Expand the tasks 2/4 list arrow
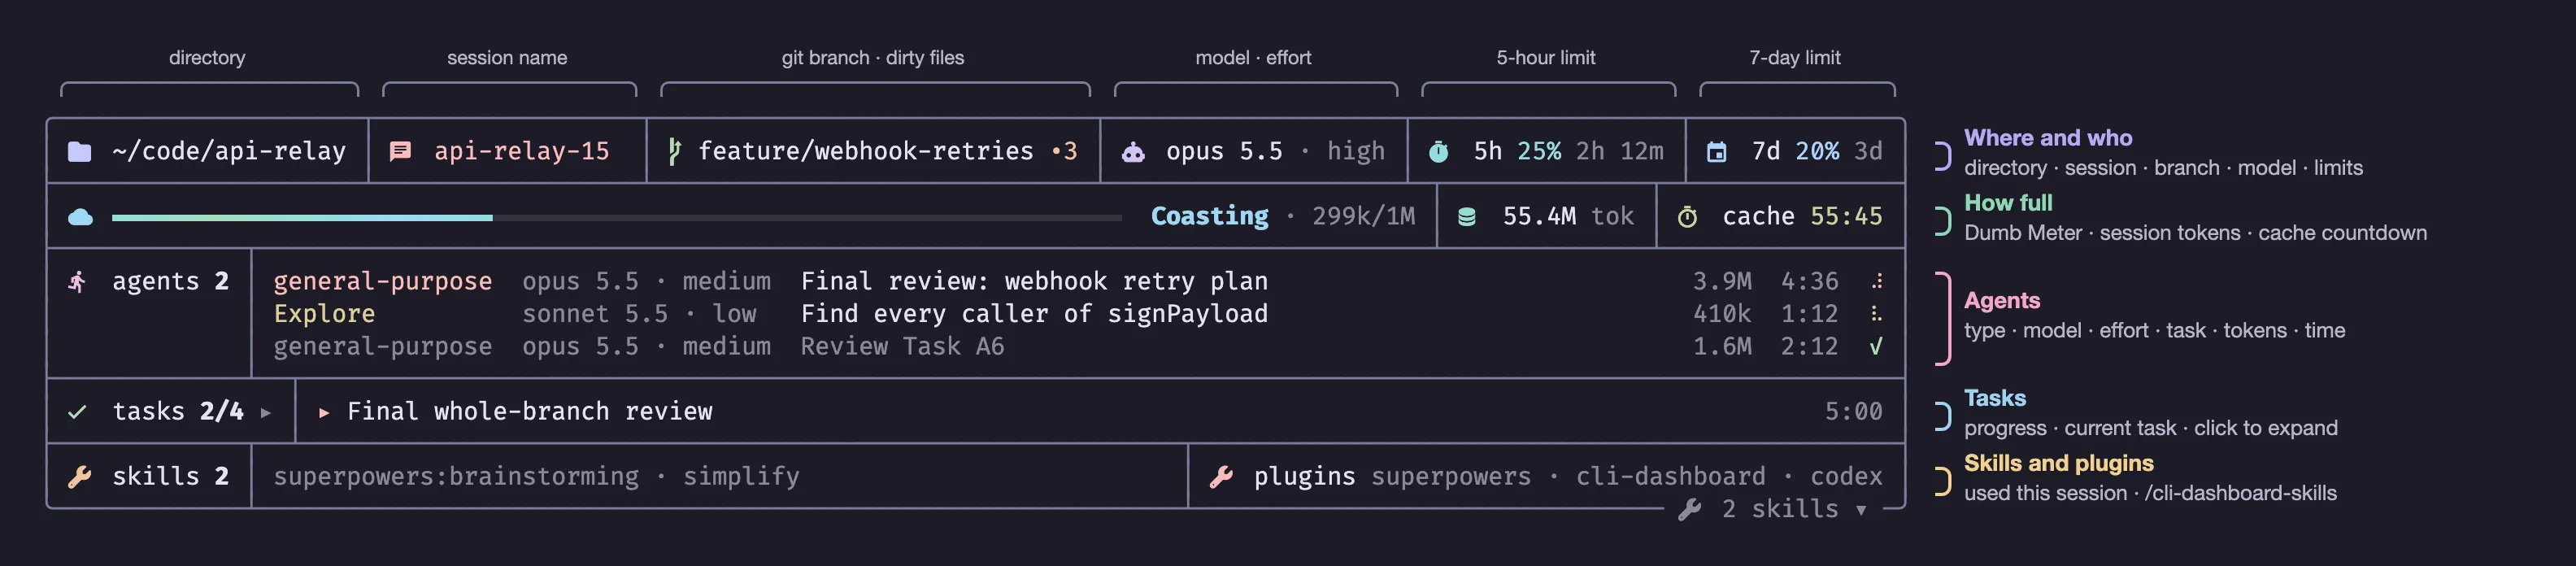Image resolution: width=2576 pixels, height=566 pixels. point(266,412)
